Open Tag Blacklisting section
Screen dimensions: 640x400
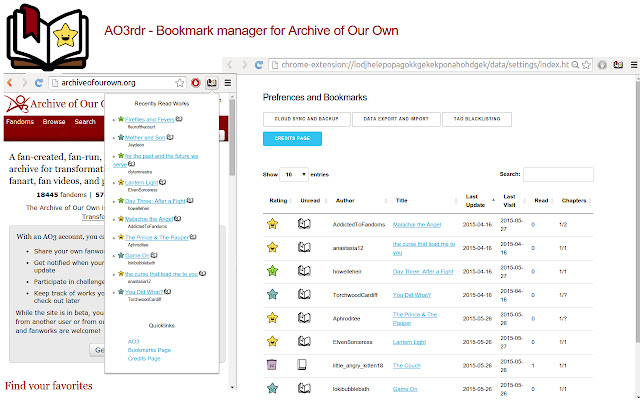[477, 119]
